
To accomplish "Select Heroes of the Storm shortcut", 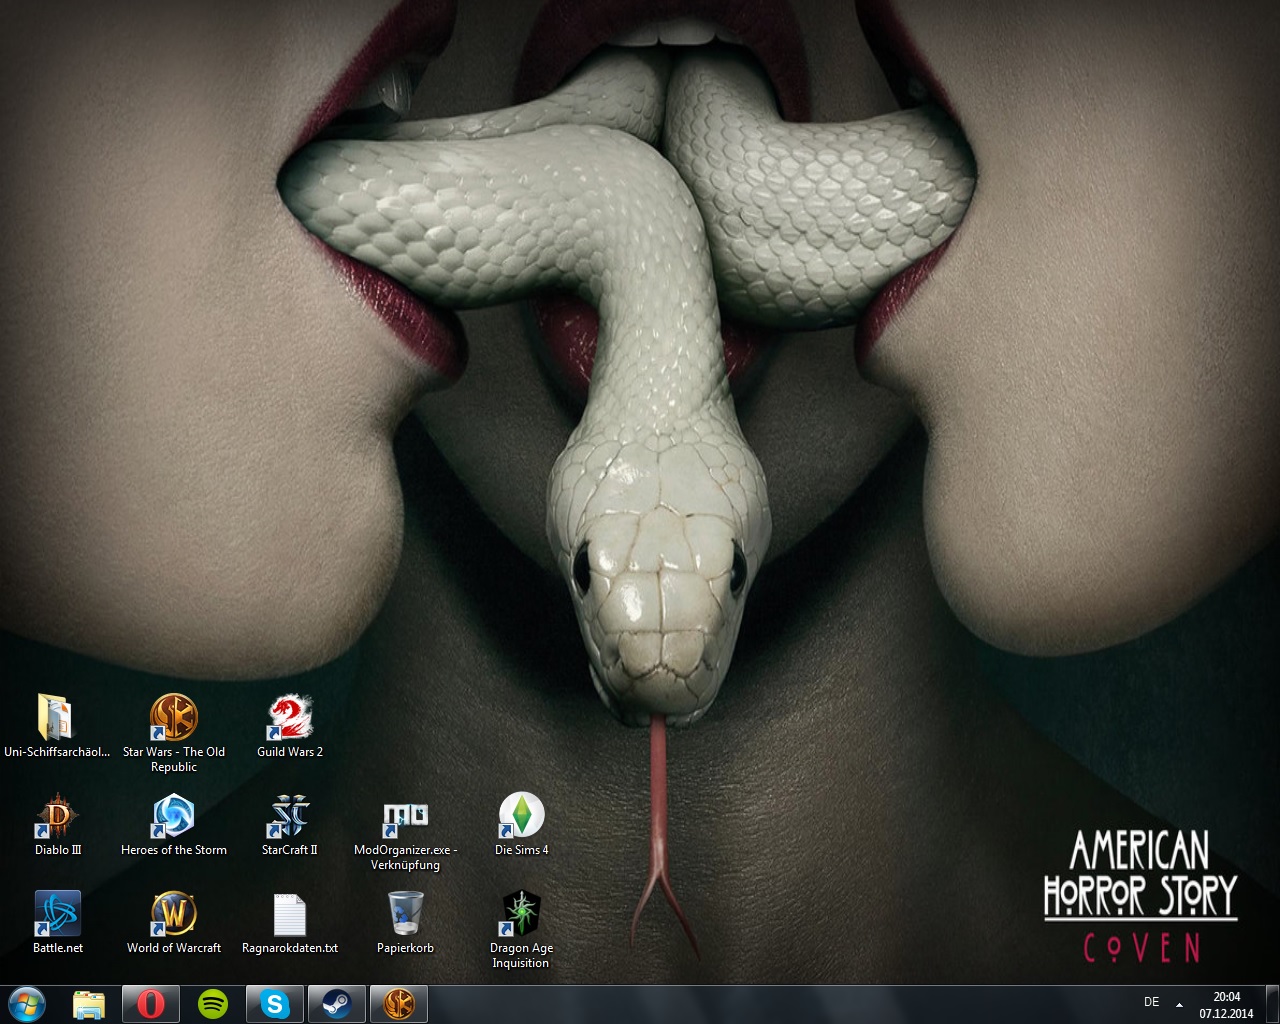I will pyautogui.click(x=174, y=816).
